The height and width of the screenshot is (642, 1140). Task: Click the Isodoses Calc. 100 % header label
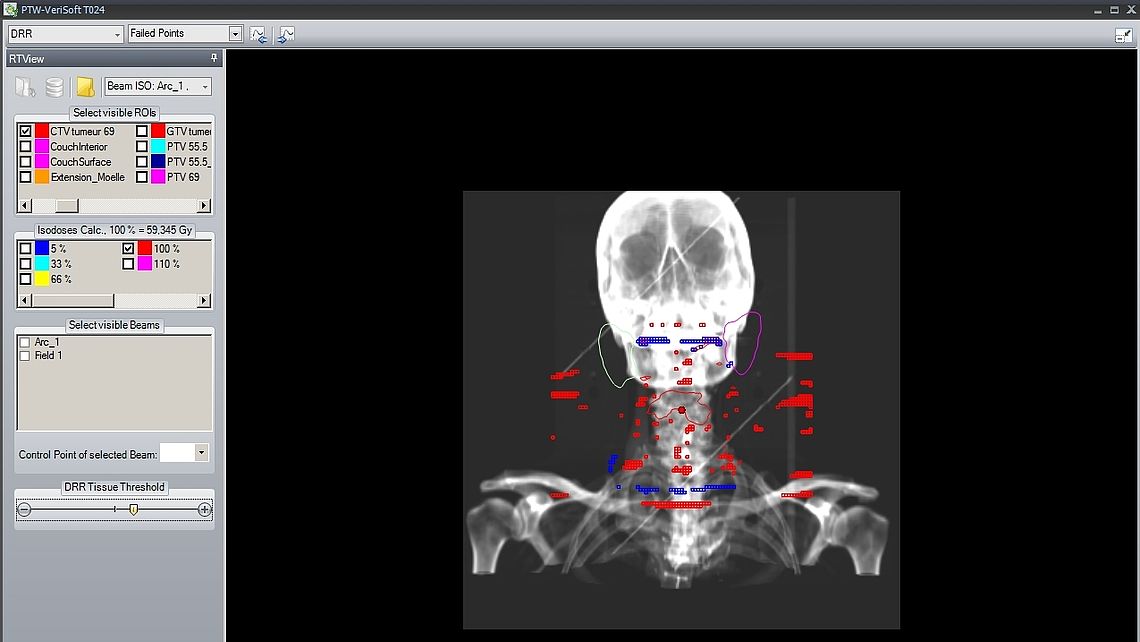tap(113, 230)
